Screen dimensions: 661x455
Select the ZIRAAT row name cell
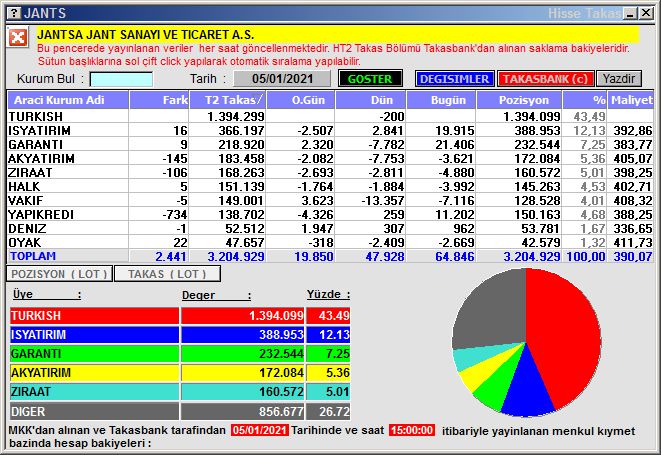[x=68, y=172]
